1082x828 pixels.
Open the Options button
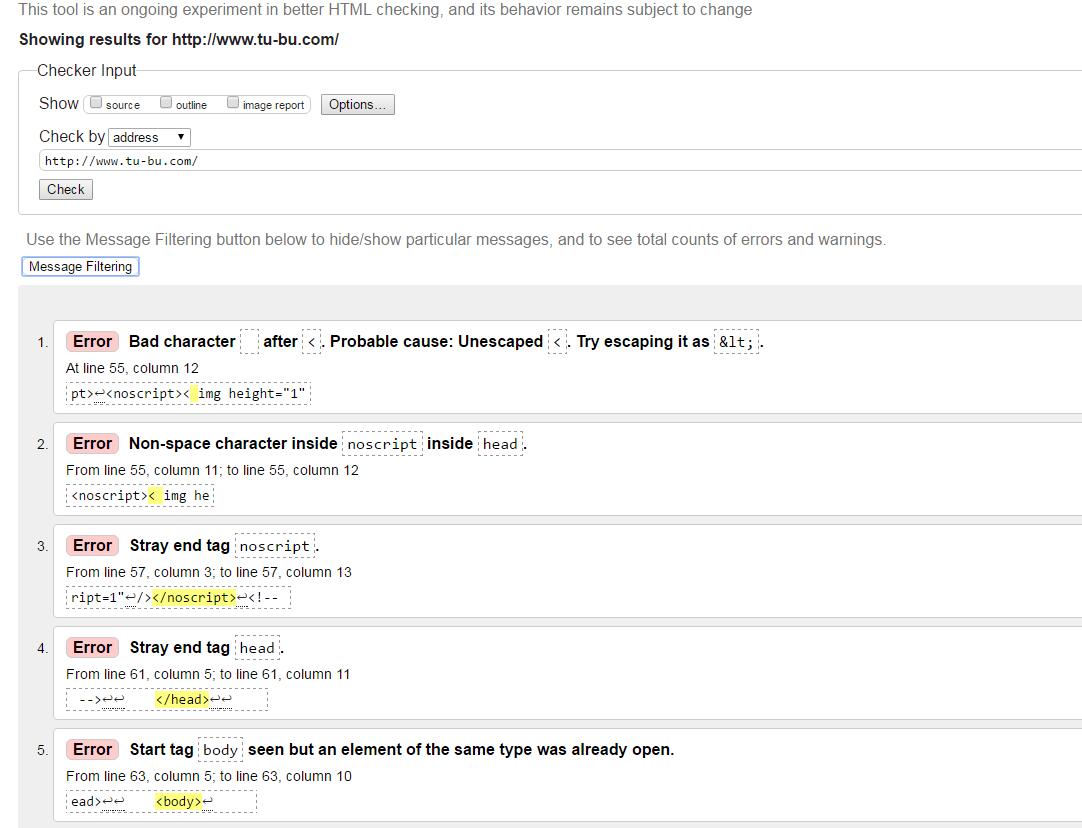pyautogui.click(x=357, y=105)
